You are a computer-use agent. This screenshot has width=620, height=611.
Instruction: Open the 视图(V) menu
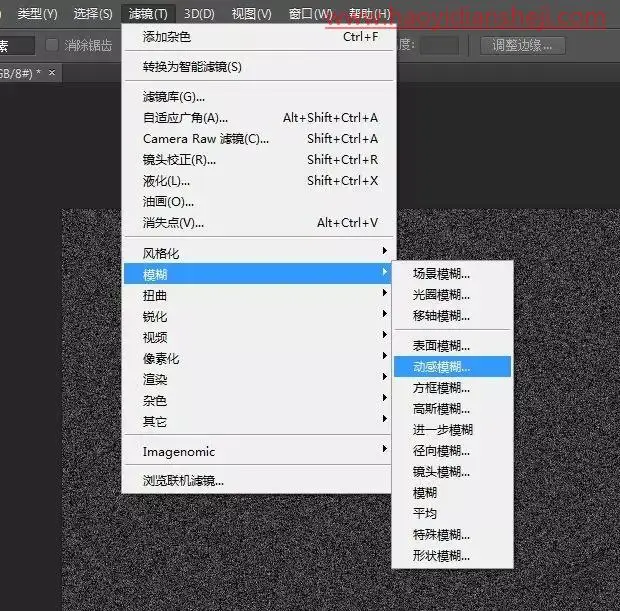[251, 14]
